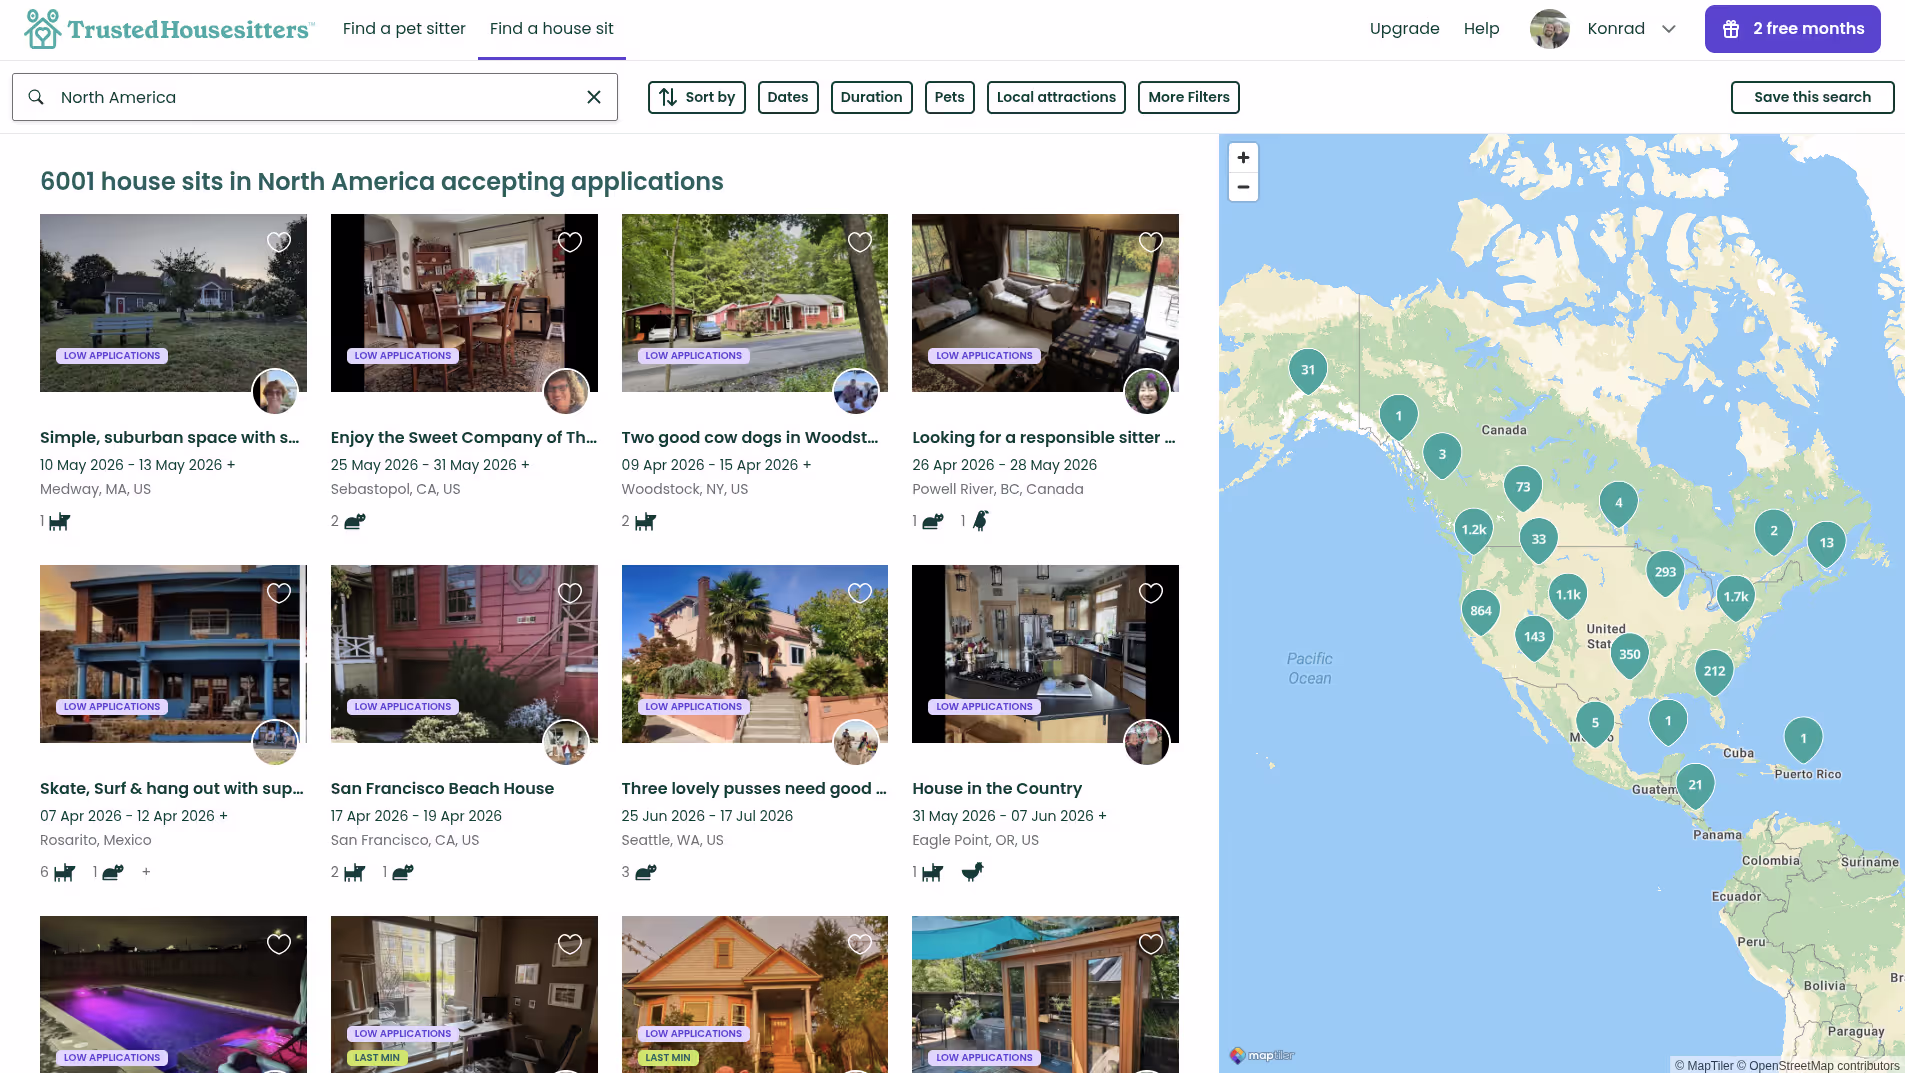Click the map cluster marker 864
The width and height of the screenshot is (1905, 1073).
tap(1481, 611)
